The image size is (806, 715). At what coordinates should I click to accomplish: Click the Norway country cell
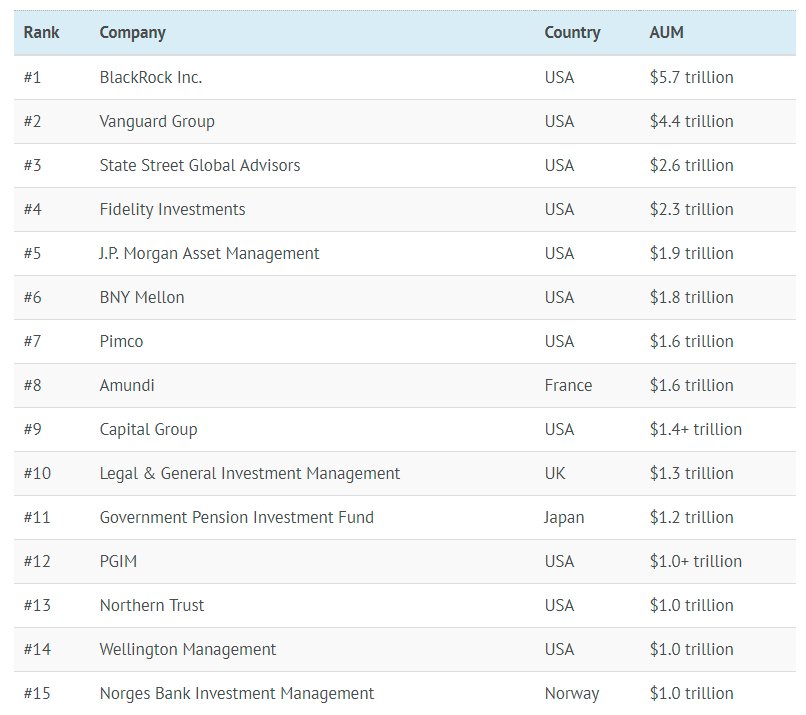[x=572, y=694]
